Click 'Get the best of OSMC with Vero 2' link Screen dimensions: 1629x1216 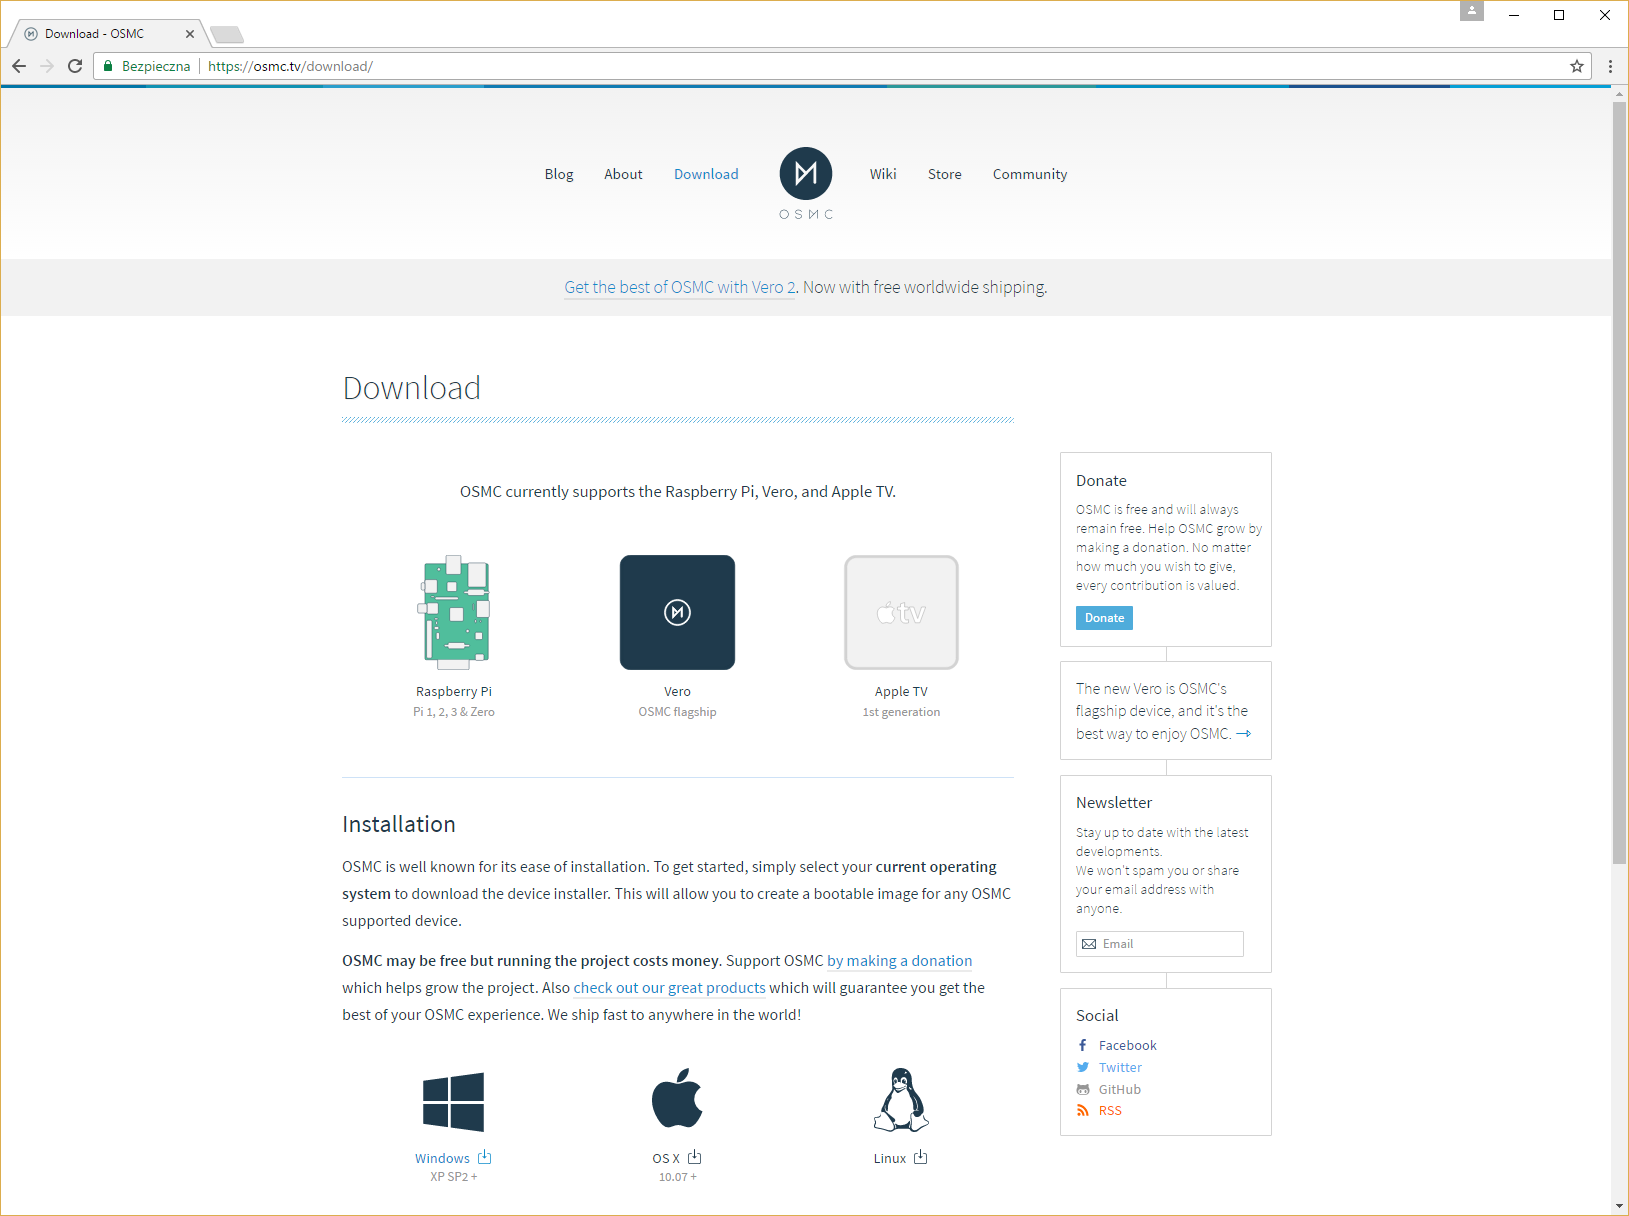(680, 287)
